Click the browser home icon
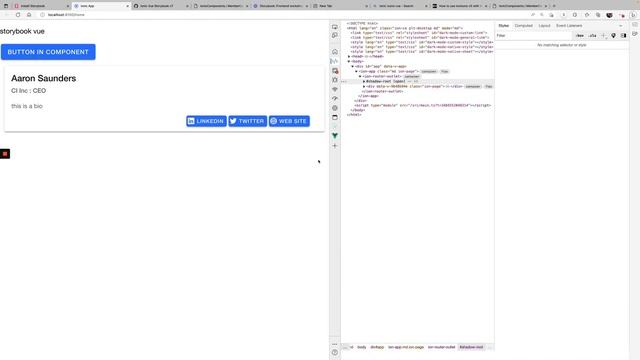The image size is (640, 360). (x=29, y=15)
